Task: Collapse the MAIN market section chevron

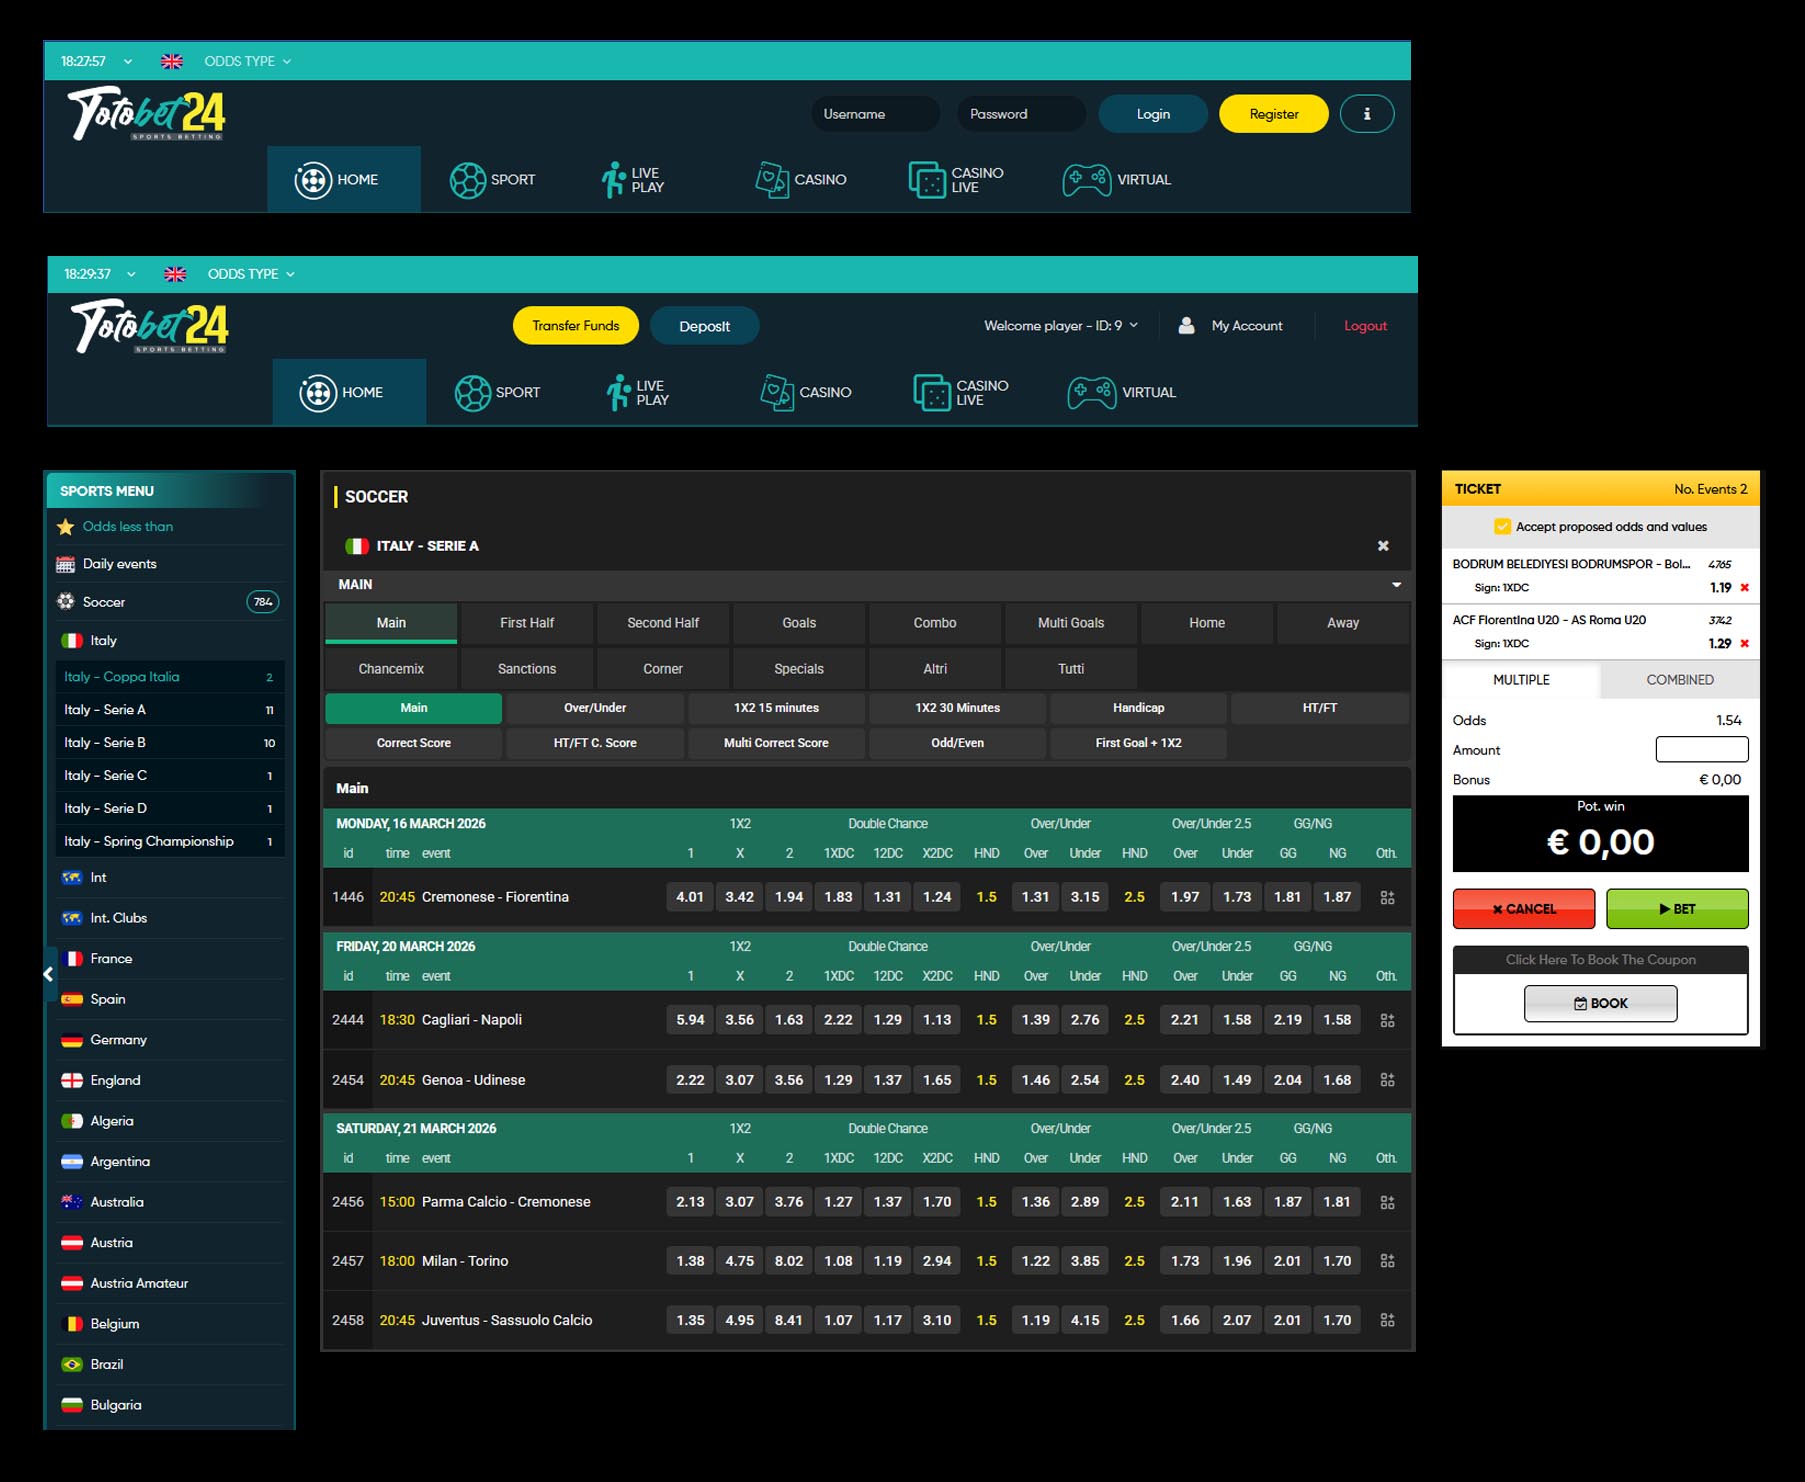Action: (1396, 584)
